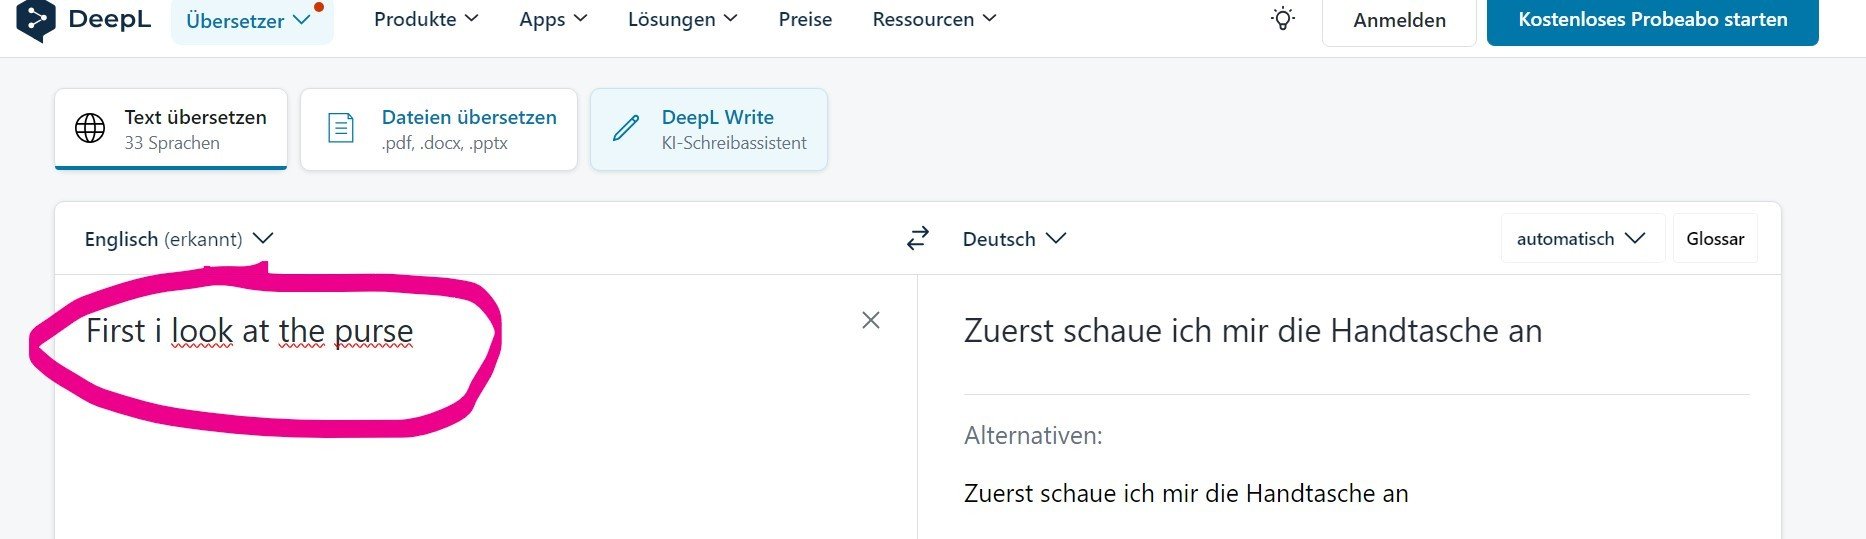Open target language dropdown Deutsch

tap(1014, 239)
